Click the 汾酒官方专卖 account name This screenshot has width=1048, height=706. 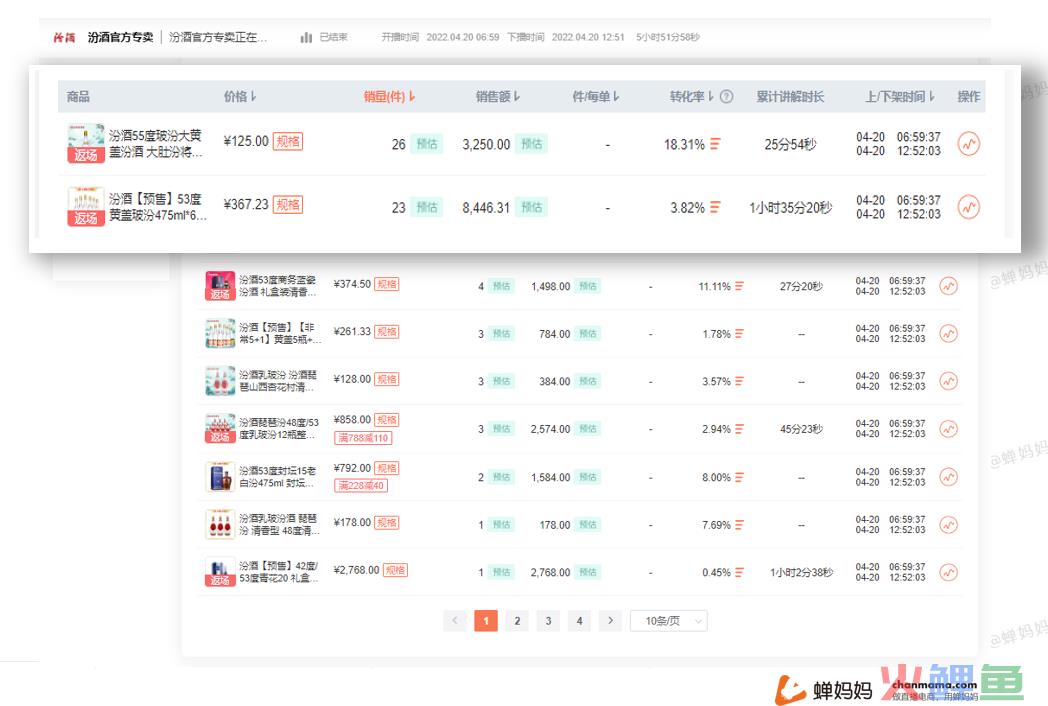coord(120,37)
